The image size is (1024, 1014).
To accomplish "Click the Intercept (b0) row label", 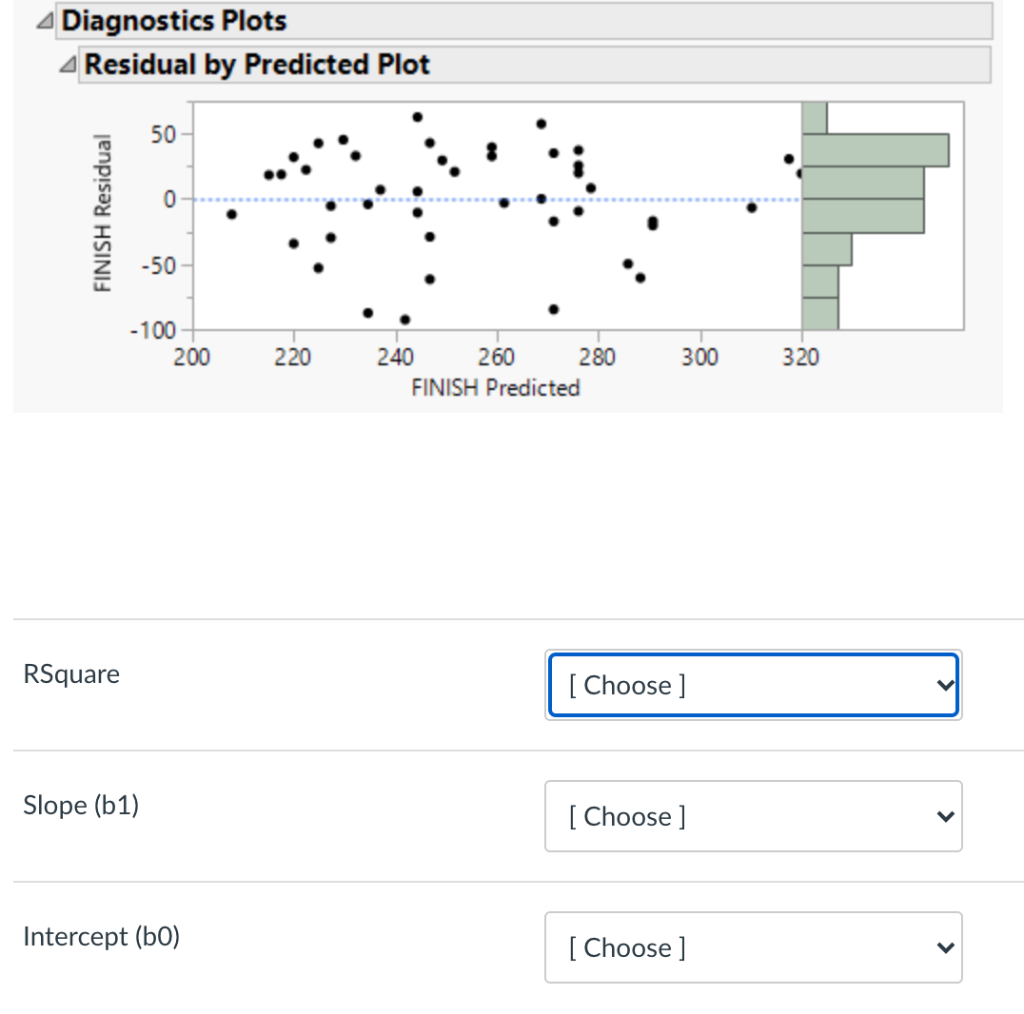I will [101, 936].
